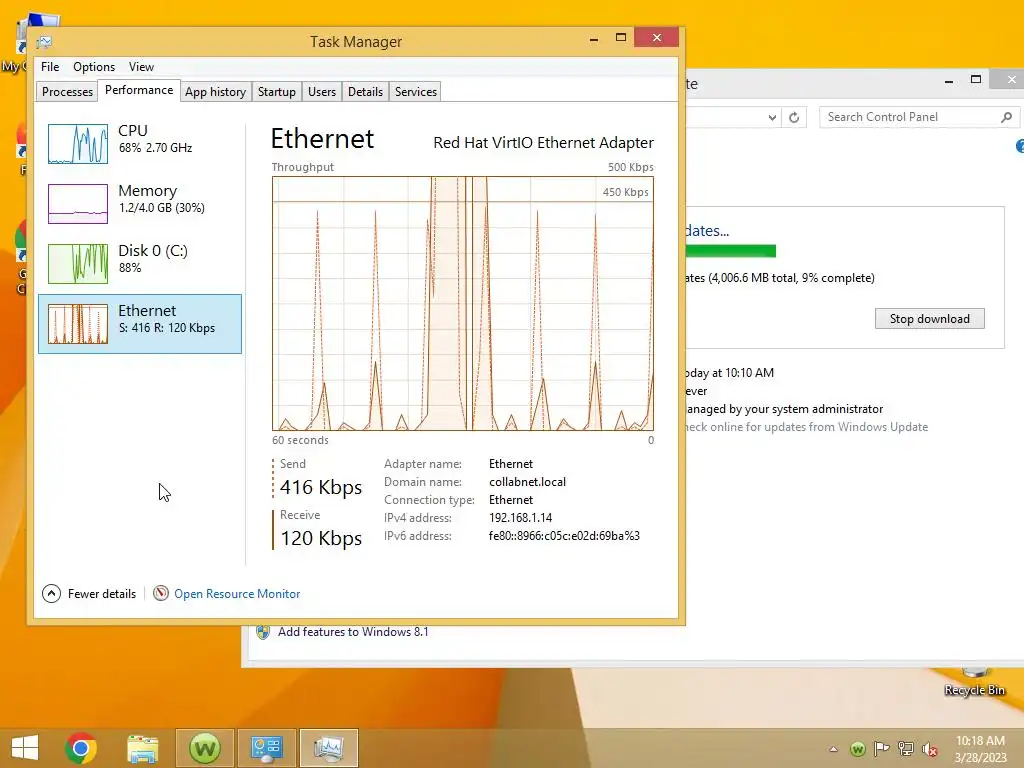Switch to Task Manager taskbar button
This screenshot has width=1024, height=768.
coord(328,748)
